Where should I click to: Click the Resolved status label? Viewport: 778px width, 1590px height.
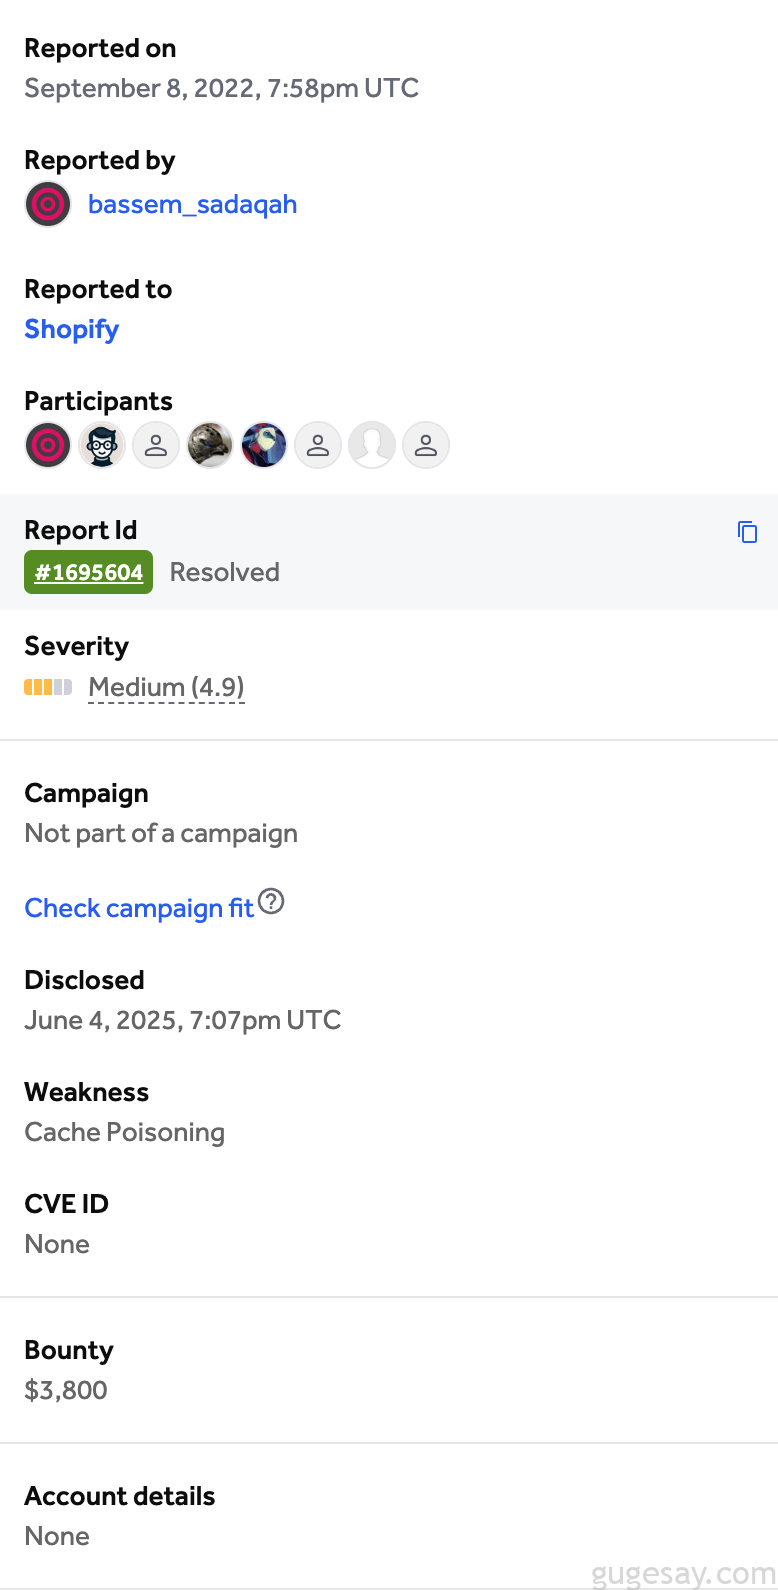click(224, 572)
